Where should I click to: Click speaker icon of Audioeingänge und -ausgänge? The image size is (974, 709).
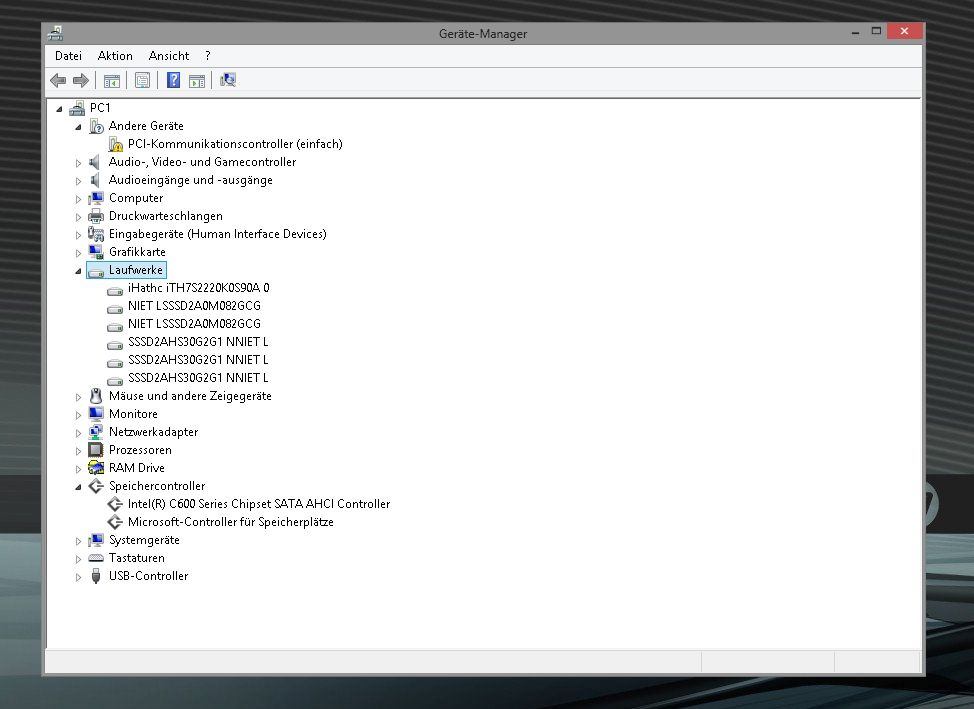click(96, 180)
